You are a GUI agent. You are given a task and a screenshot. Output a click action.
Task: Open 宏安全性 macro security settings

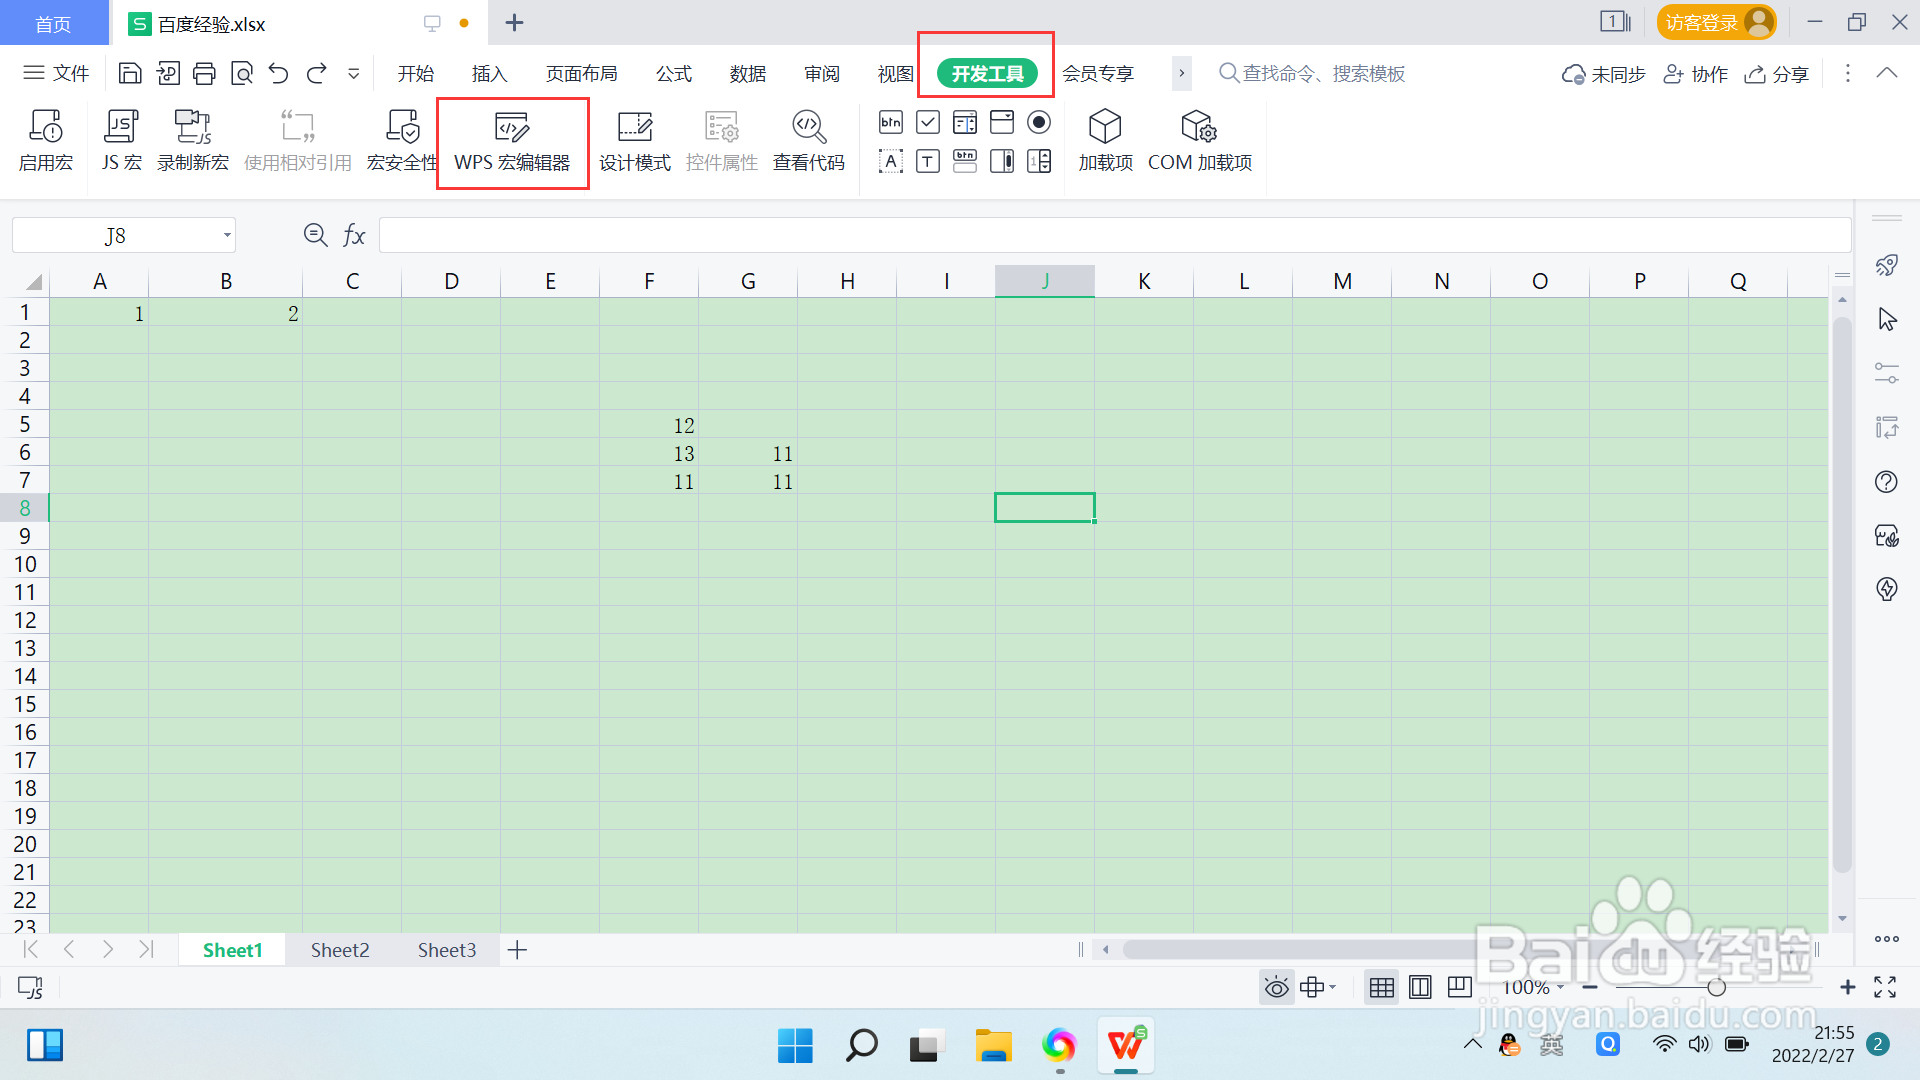[402, 142]
